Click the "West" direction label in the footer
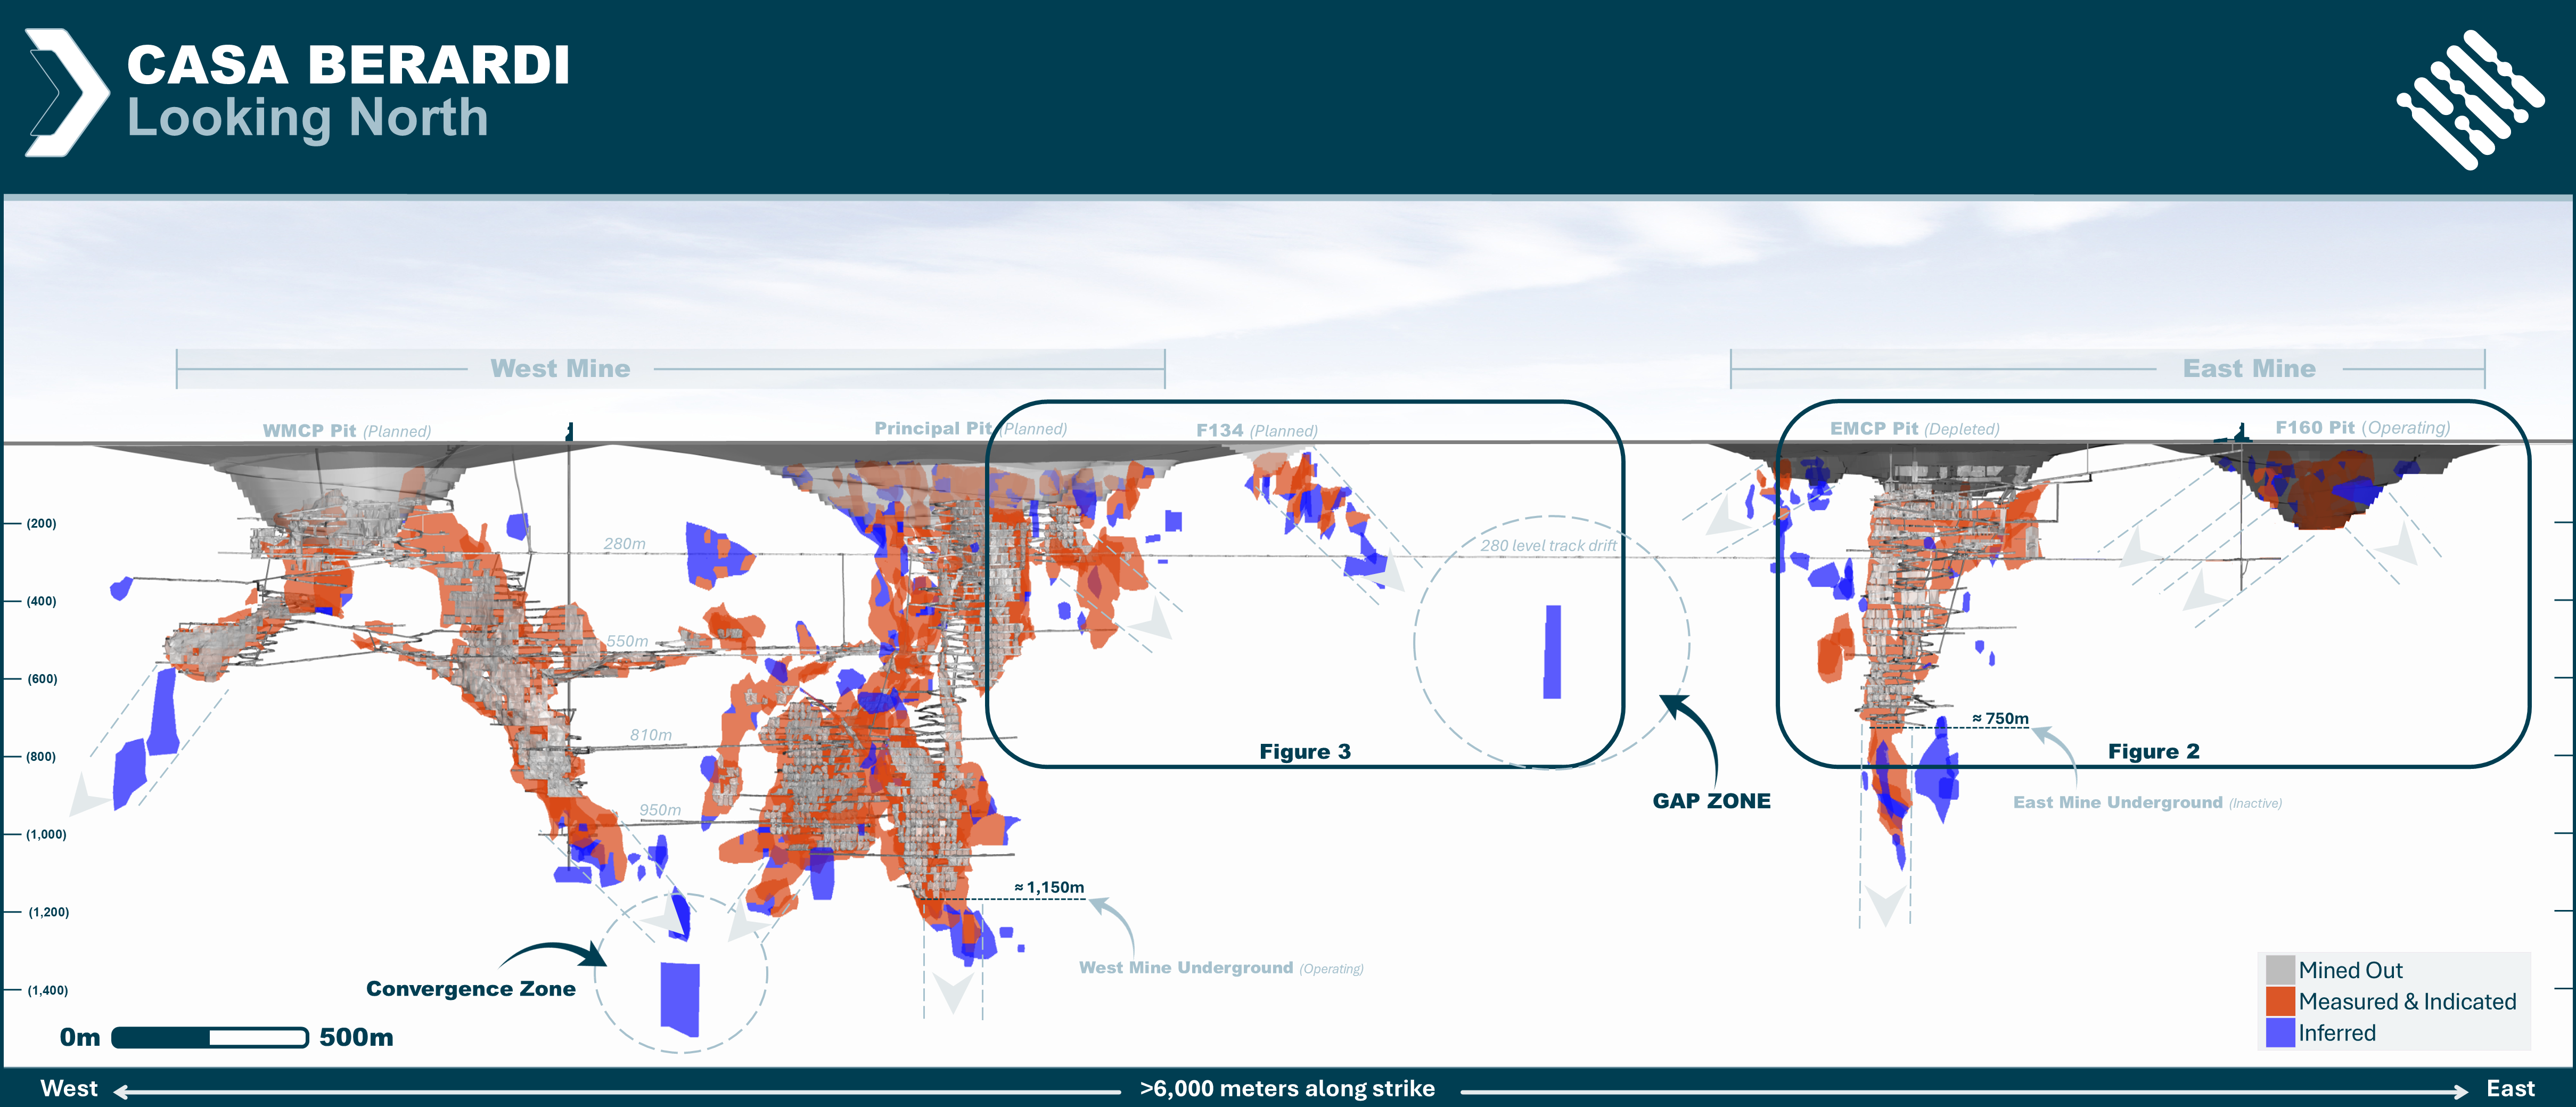2576x1107 pixels. click(69, 1088)
